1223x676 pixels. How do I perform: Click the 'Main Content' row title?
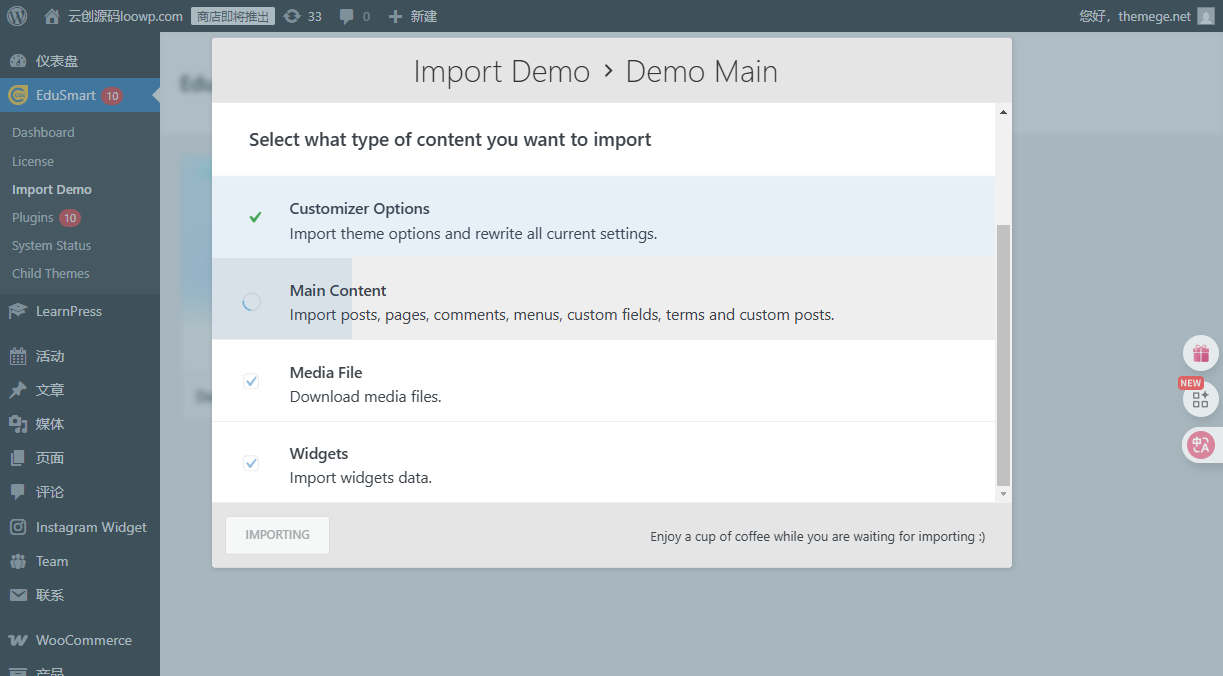tap(338, 290)
